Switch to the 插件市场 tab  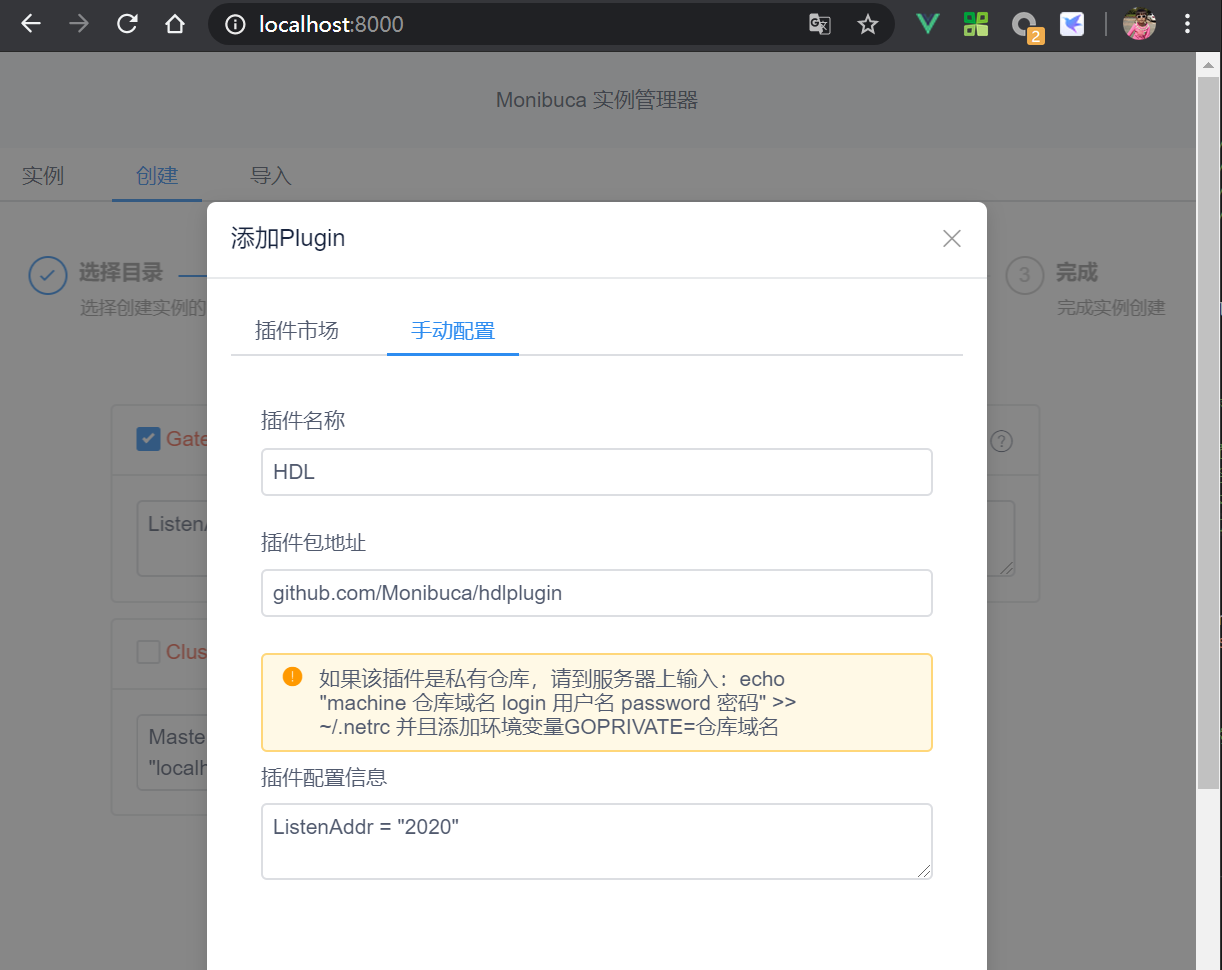pos(296,330)
